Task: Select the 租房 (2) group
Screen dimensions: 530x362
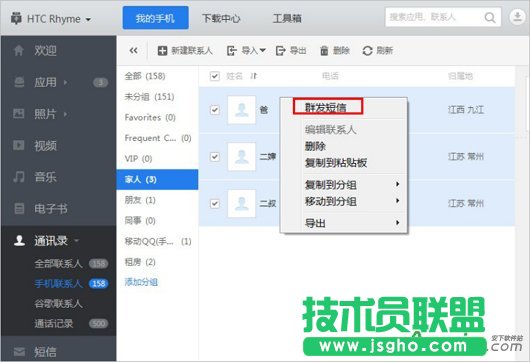Action: (157, 262)
